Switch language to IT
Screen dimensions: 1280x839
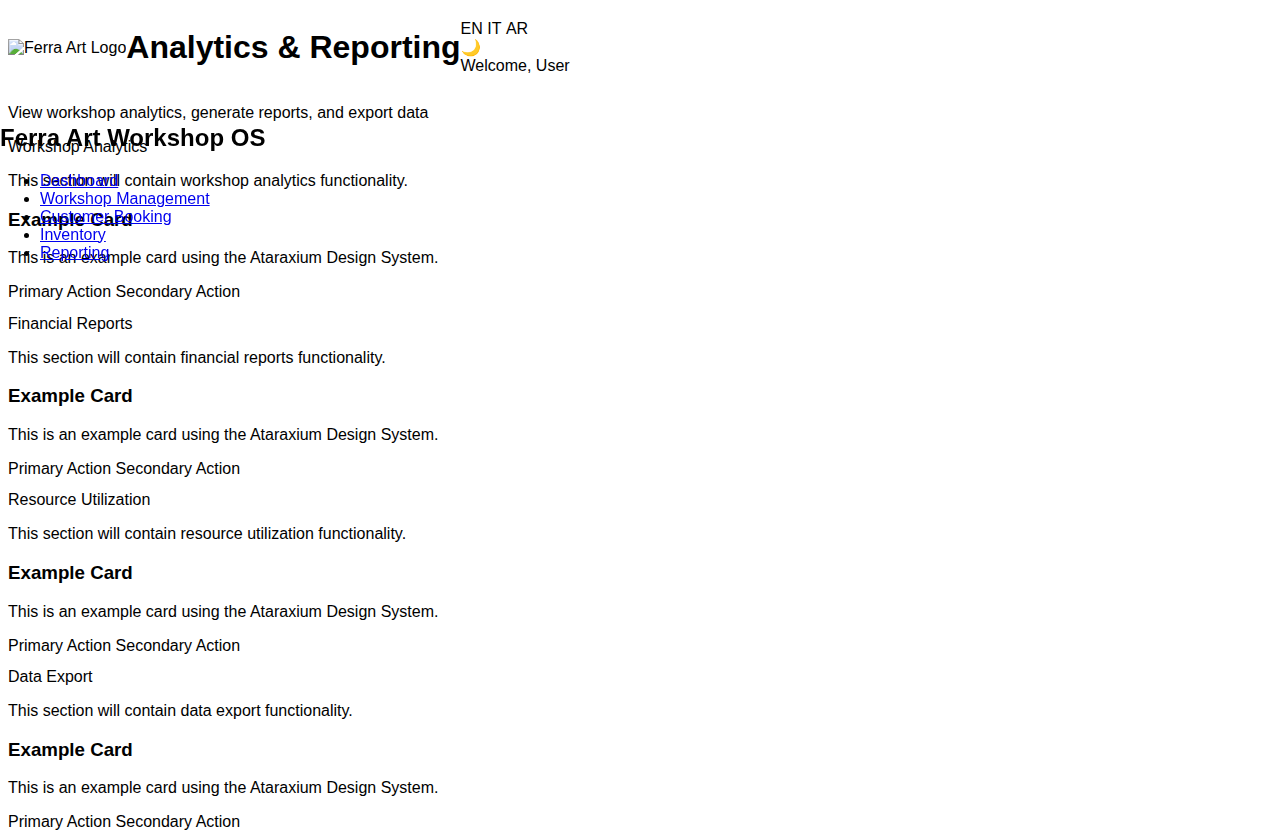494,29
